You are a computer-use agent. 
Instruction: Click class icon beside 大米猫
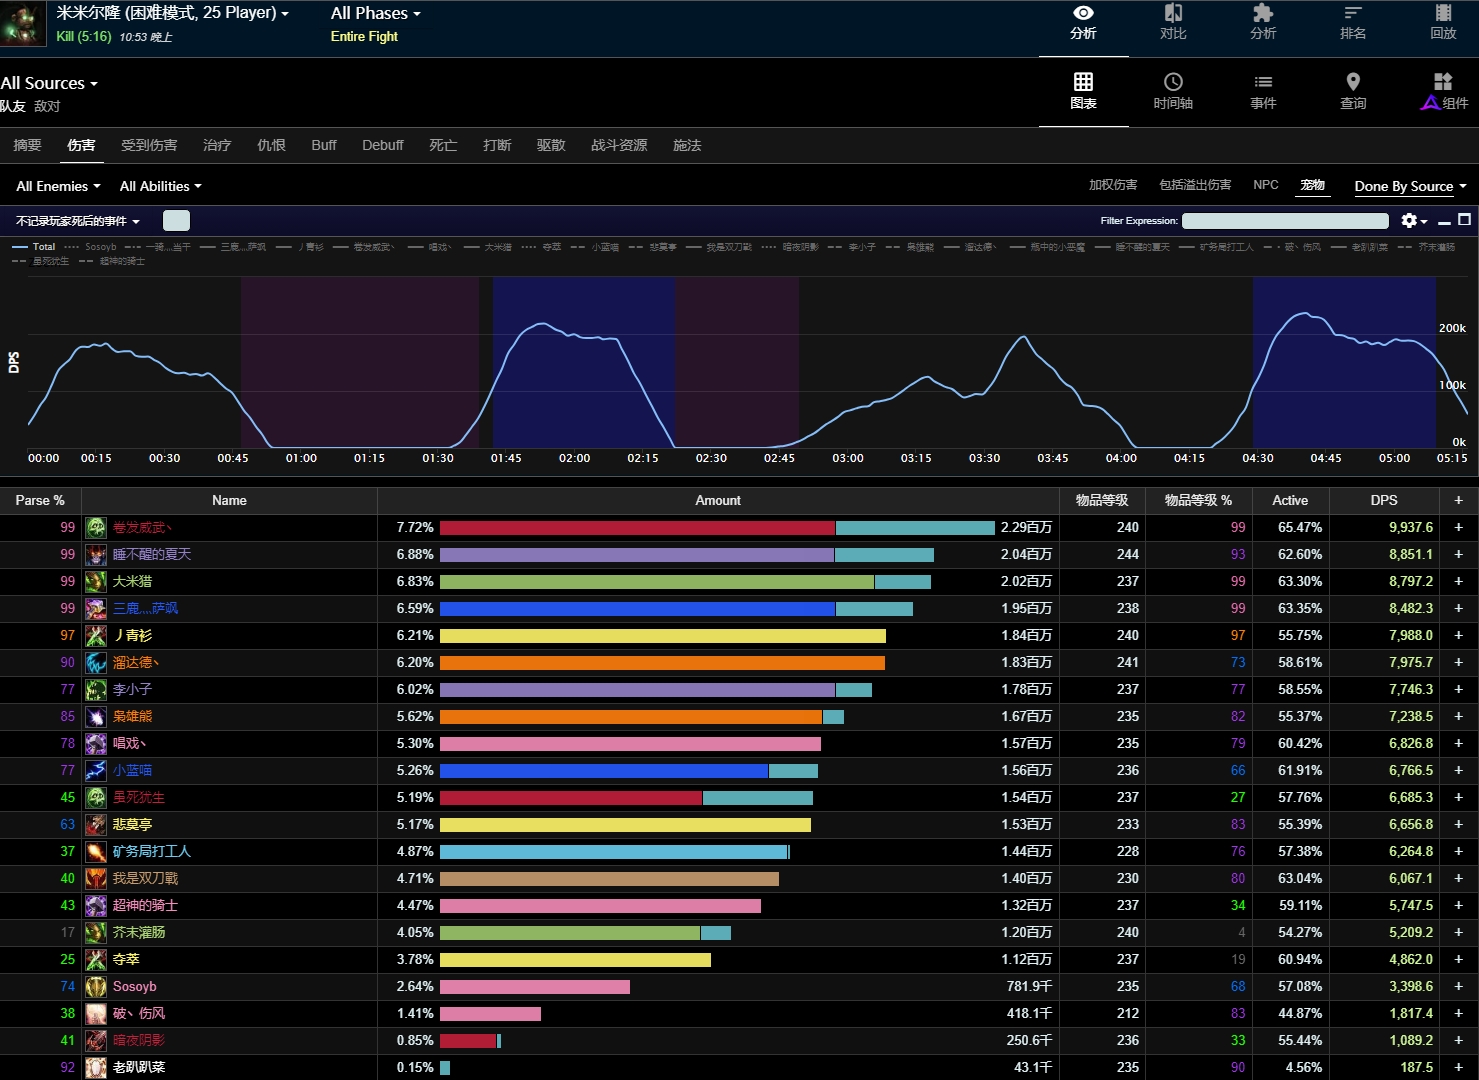coord(96,581)
